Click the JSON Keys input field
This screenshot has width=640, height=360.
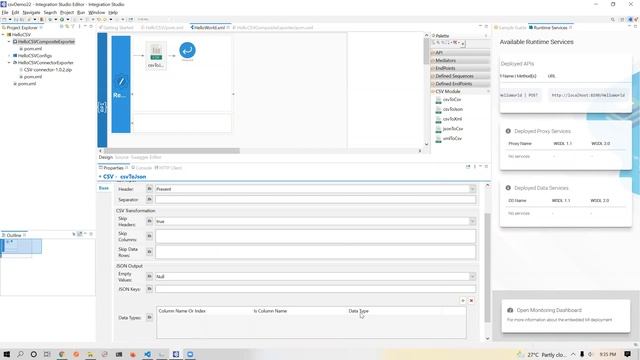[x=315, y=289]
